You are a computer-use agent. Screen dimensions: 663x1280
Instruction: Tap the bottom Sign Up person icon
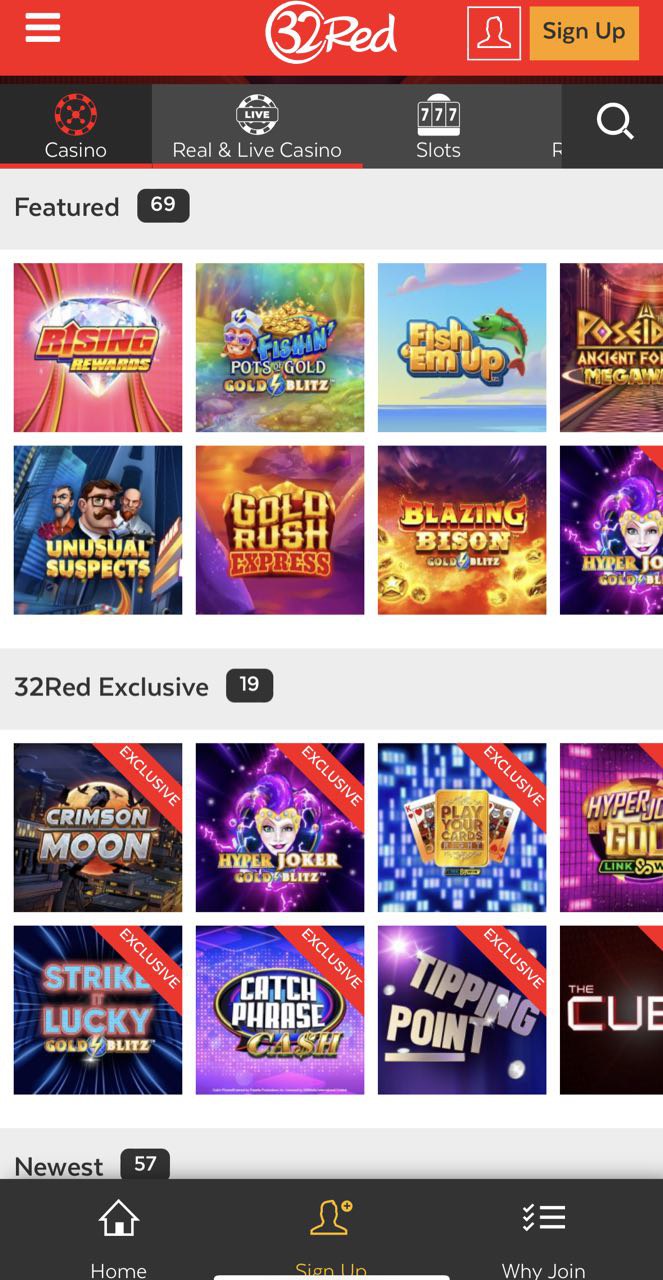coord(331,1217)
